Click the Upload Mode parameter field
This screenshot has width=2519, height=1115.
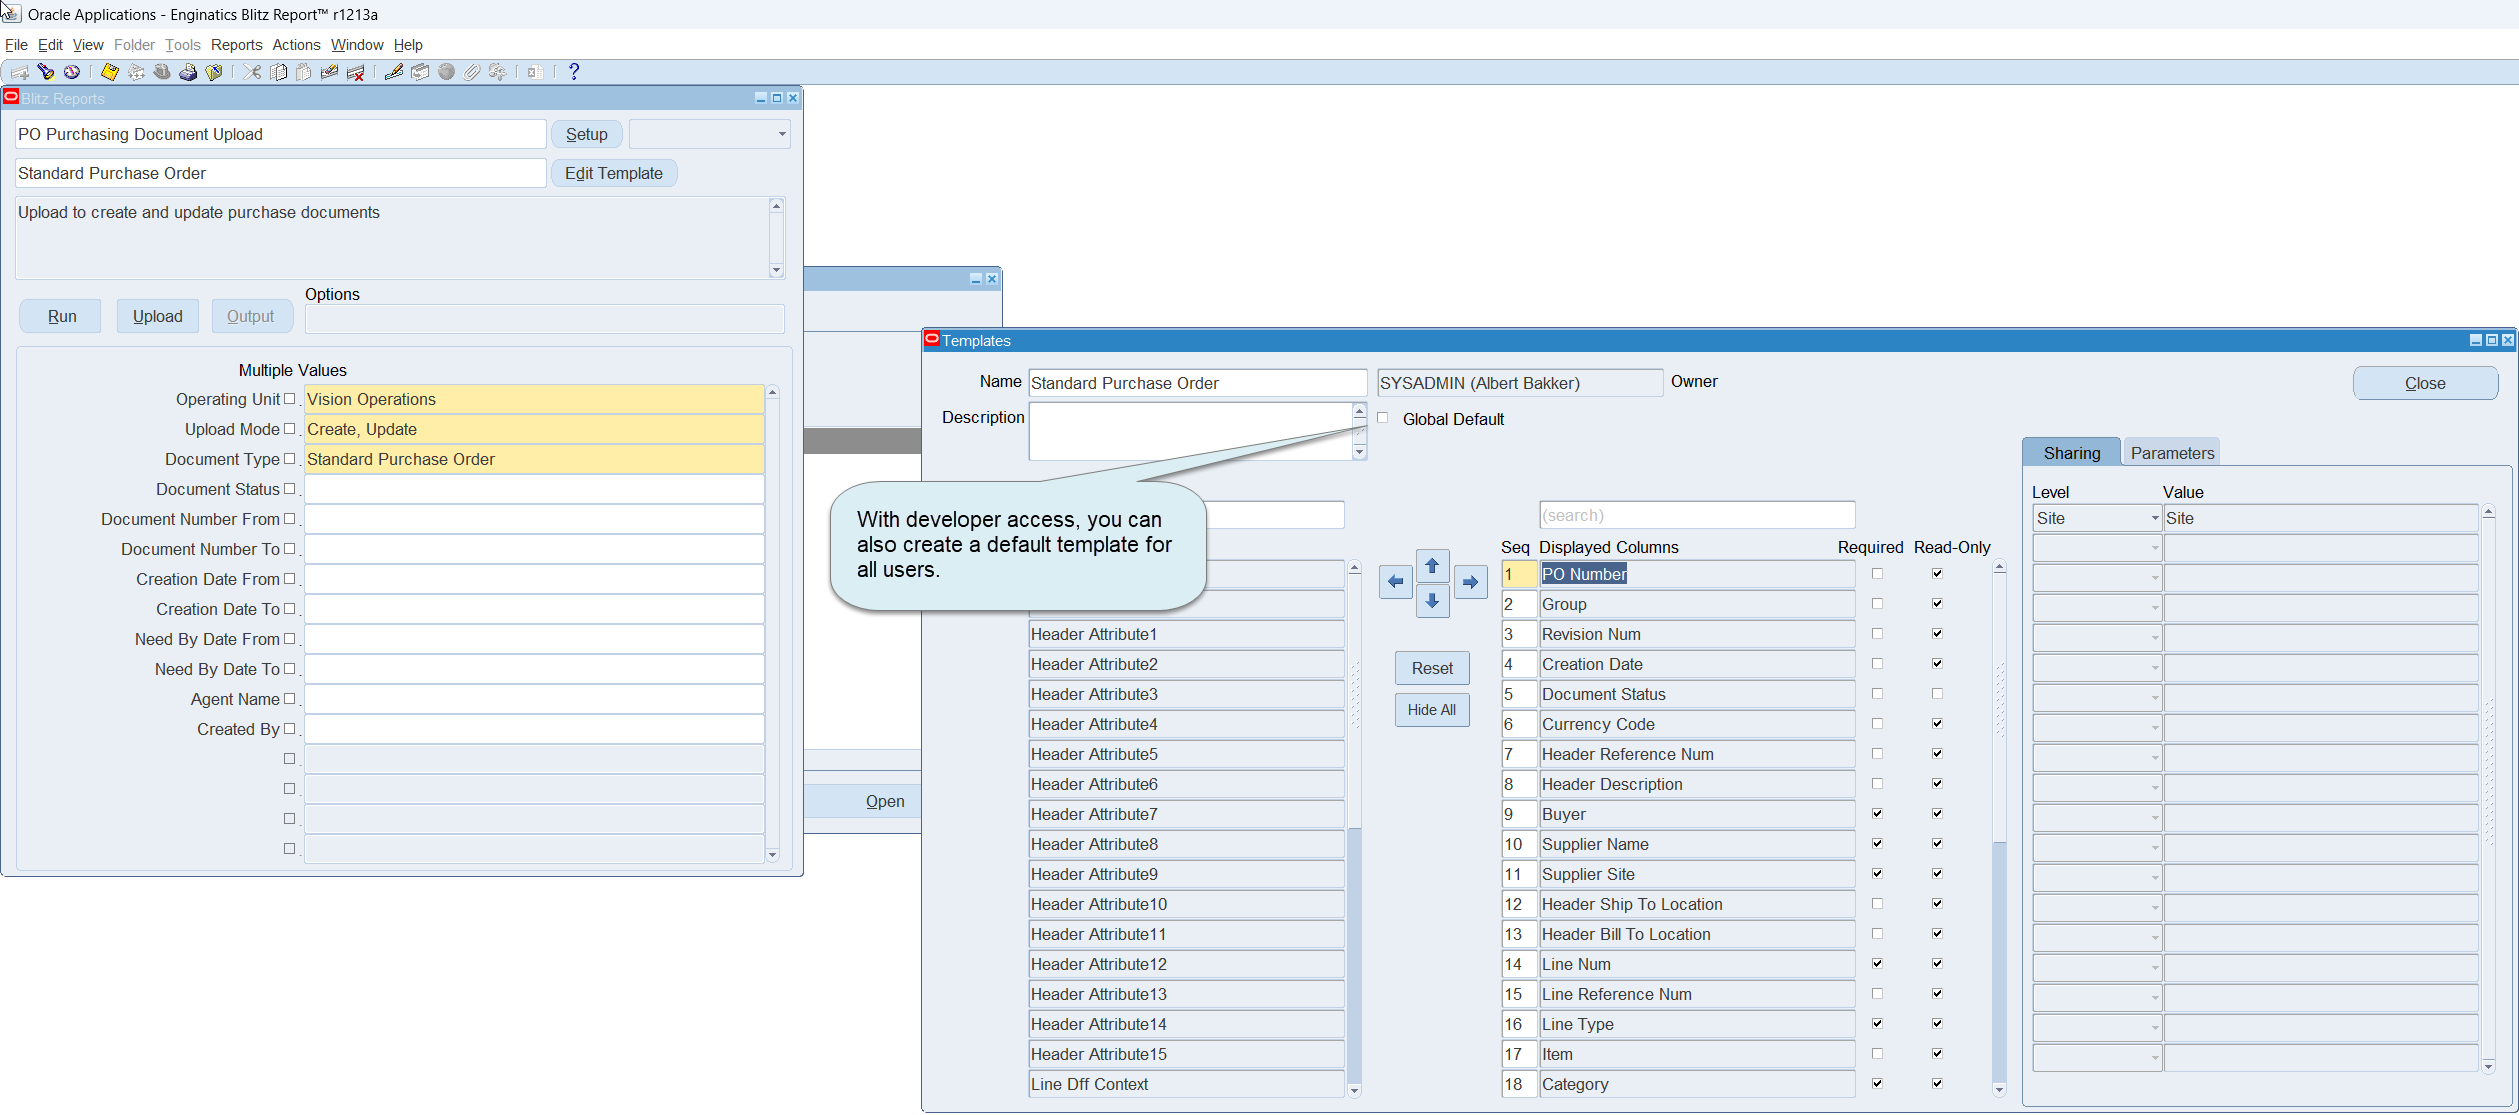pos(534,429)
